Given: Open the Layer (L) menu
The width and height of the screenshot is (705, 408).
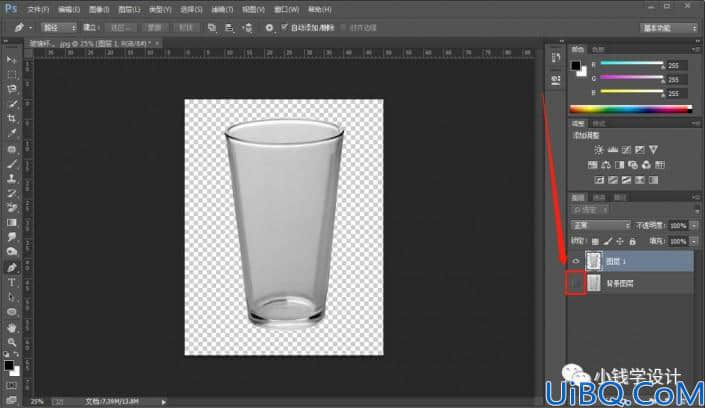Looking at the screenshot, I should point(129,9).
